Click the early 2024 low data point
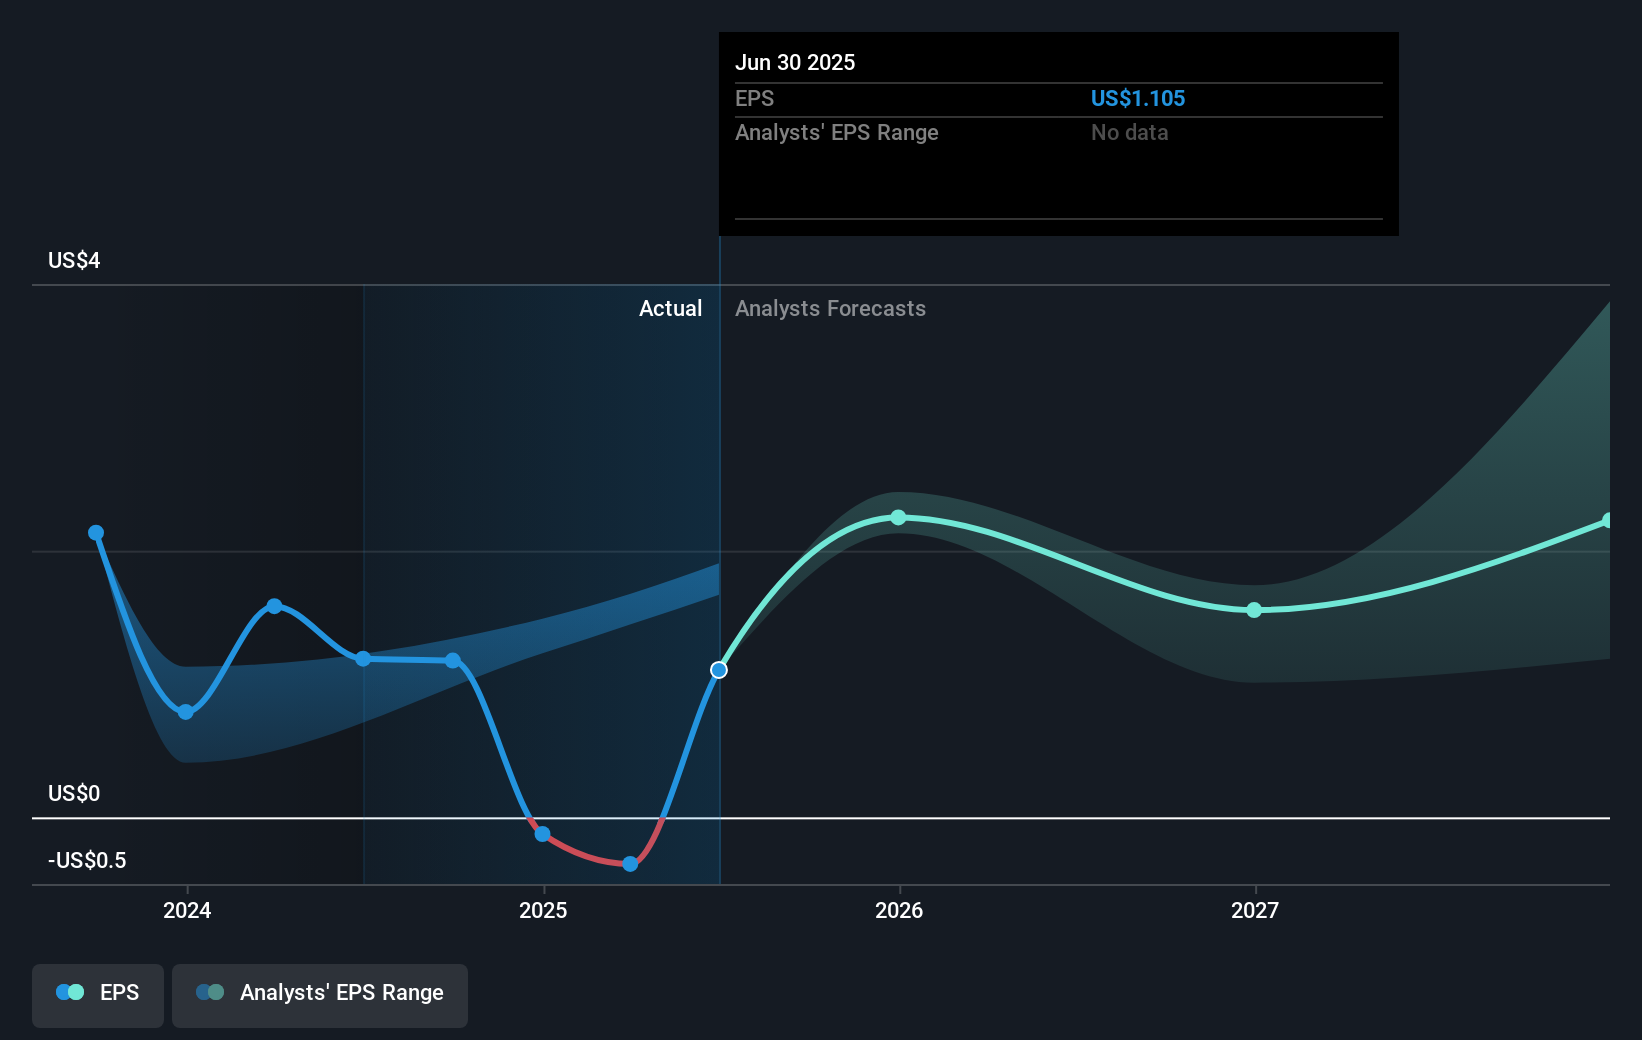The width and height of the screenshot is (1642, 1040). tap(185, 712)
